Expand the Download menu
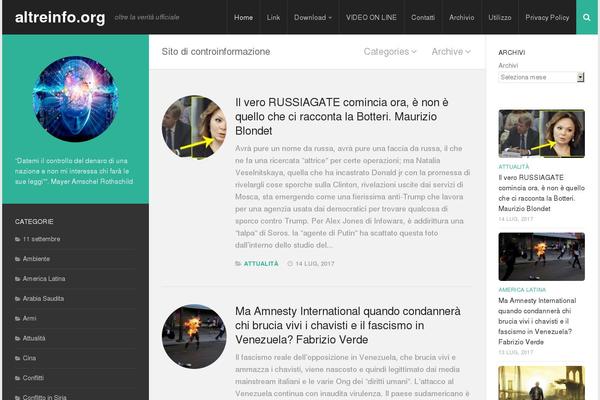Viewport: 600px width, 400px height. [313, 17]
